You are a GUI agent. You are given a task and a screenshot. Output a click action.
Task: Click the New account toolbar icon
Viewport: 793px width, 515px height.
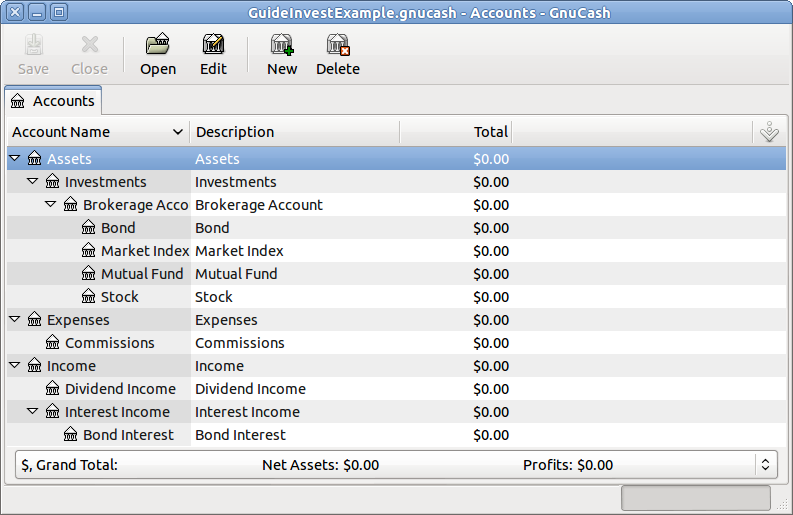(x=282, y=45)
